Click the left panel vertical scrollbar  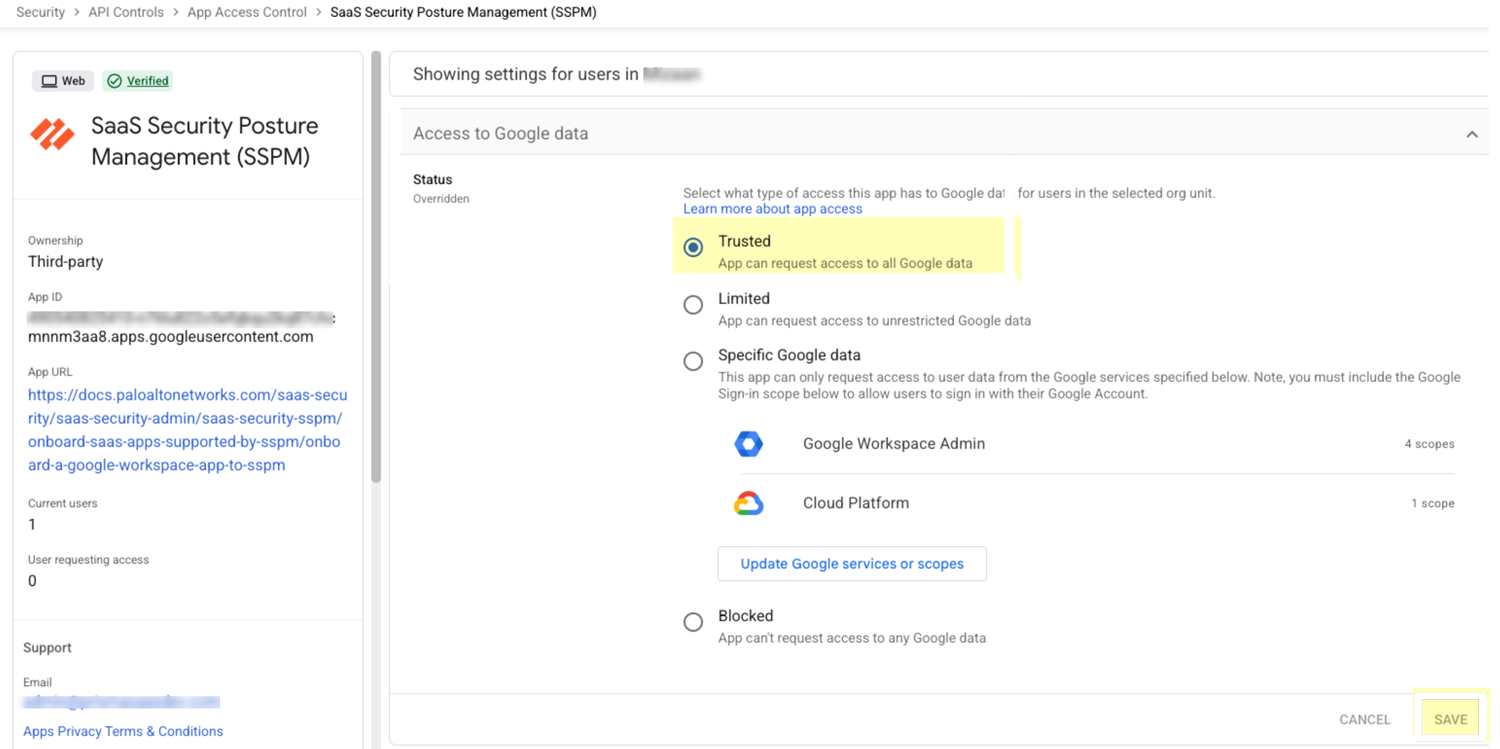click(x=376, y=268)
